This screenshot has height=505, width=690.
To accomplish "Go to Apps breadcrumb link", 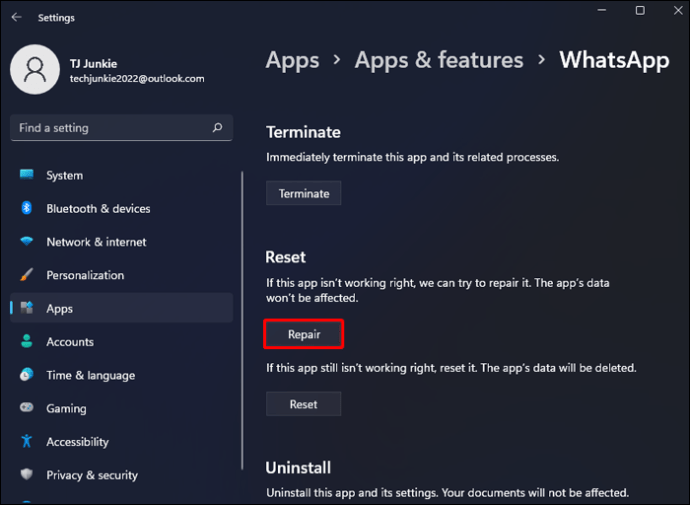I will (x=292, y=60).
